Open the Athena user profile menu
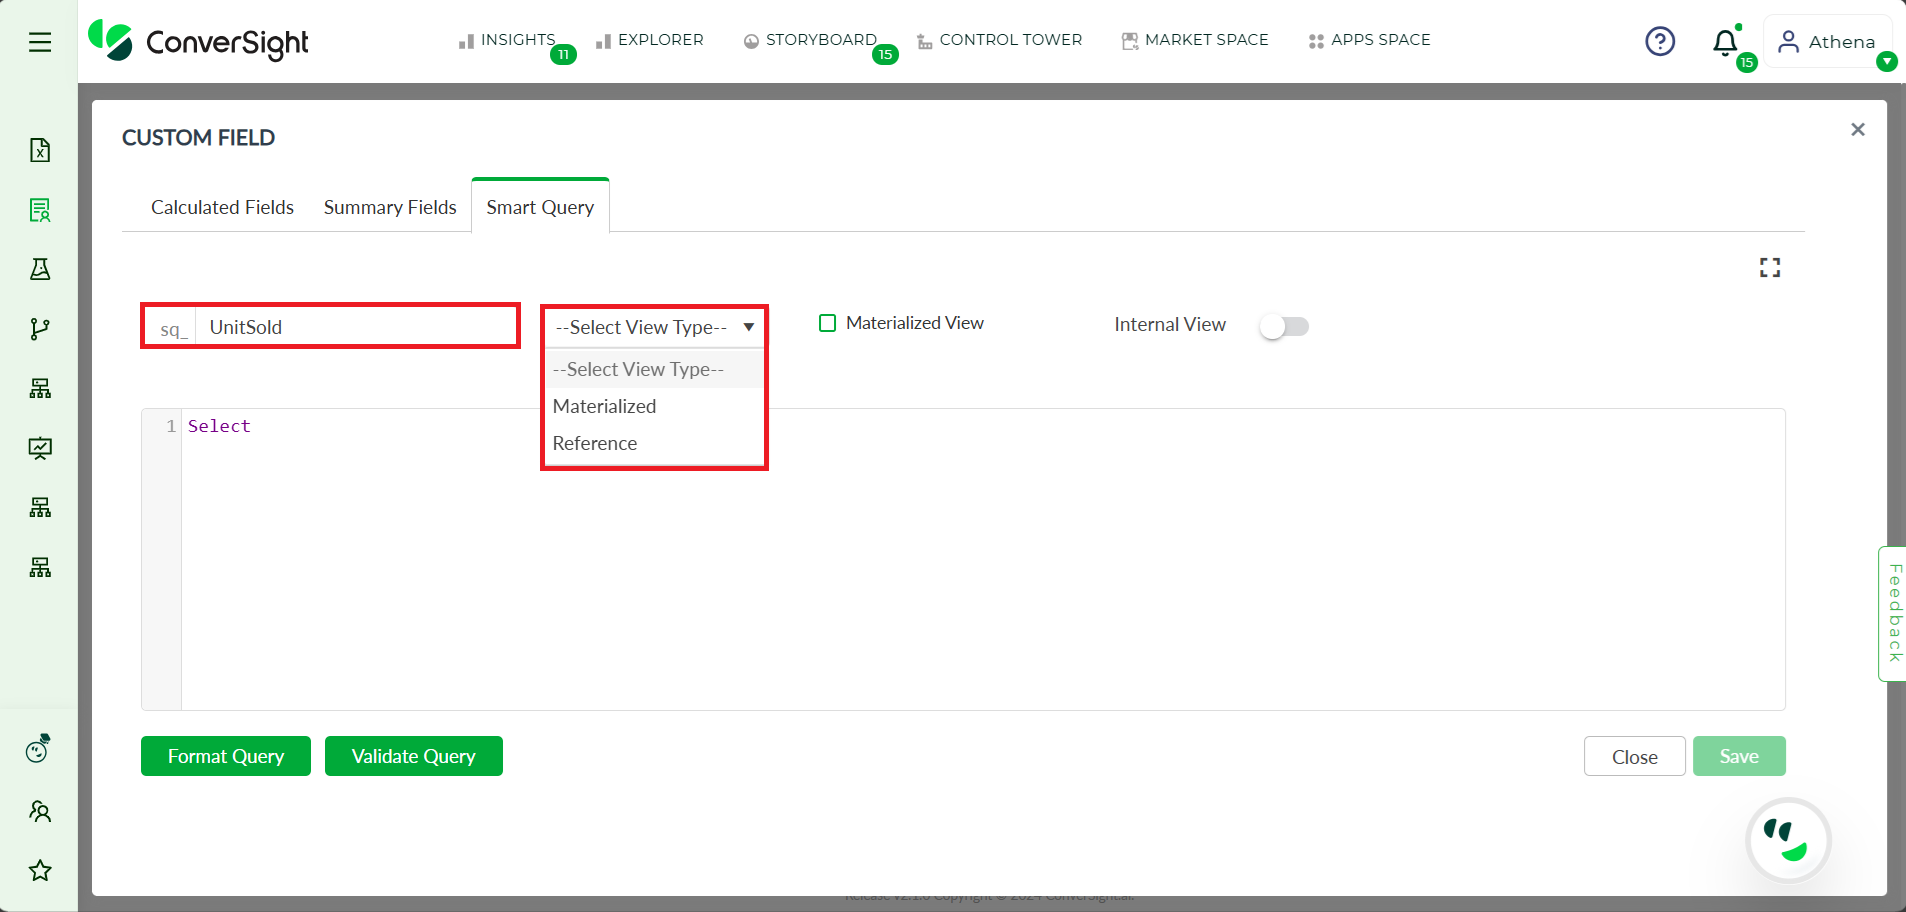1906x912 pixels. (1828, 42)
